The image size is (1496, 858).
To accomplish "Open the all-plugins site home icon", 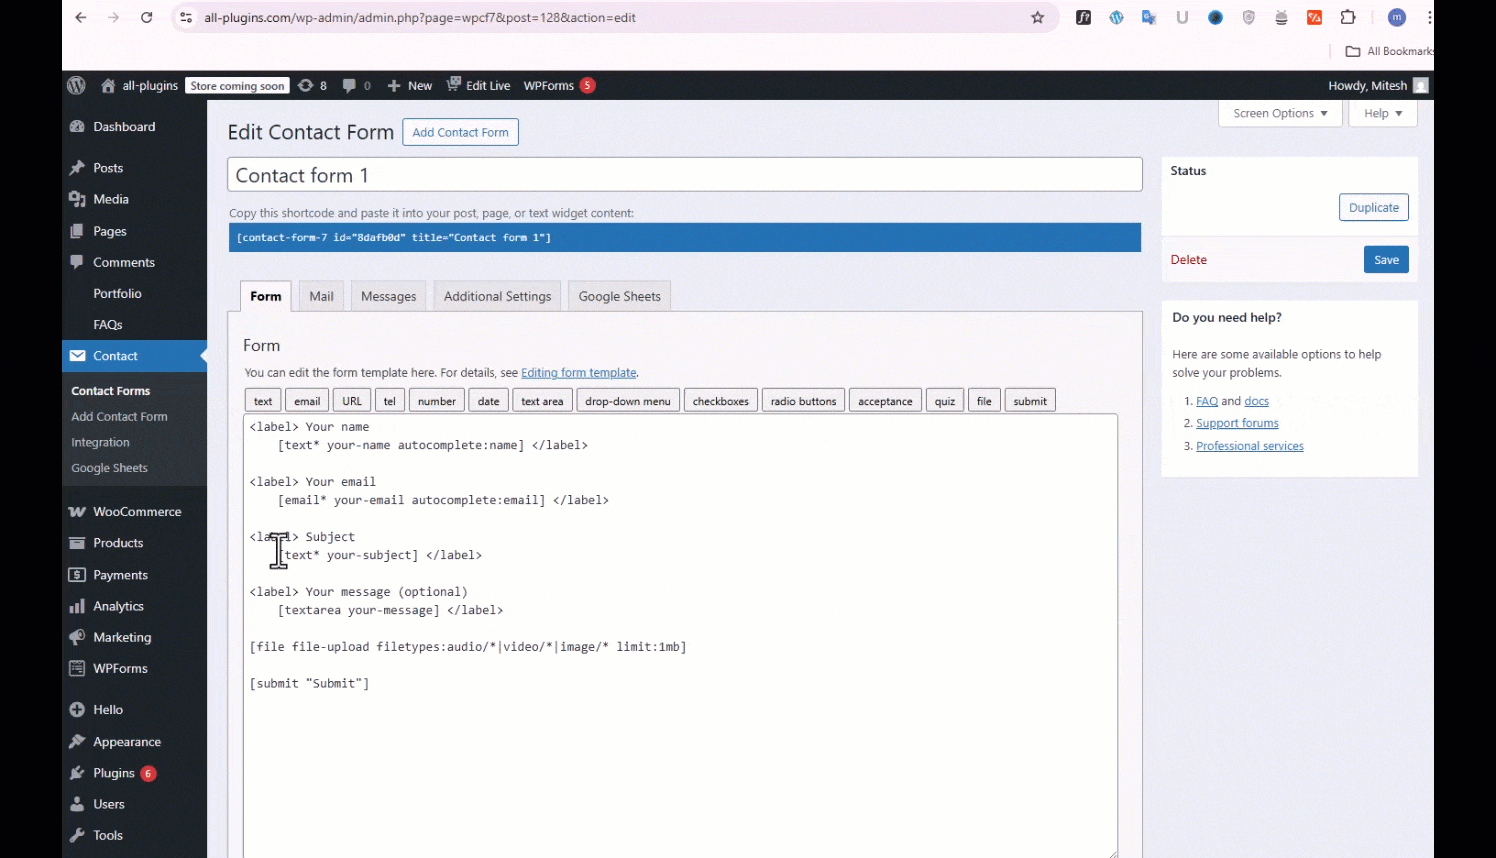I will pos(108,86).
